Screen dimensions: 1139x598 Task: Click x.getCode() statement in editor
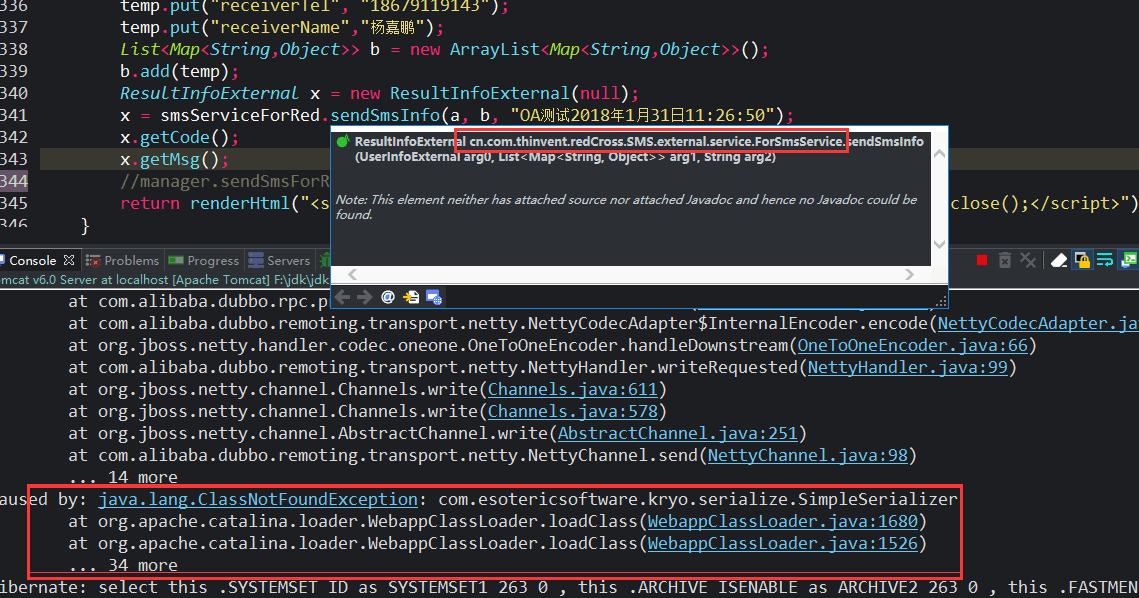(179, 137)
